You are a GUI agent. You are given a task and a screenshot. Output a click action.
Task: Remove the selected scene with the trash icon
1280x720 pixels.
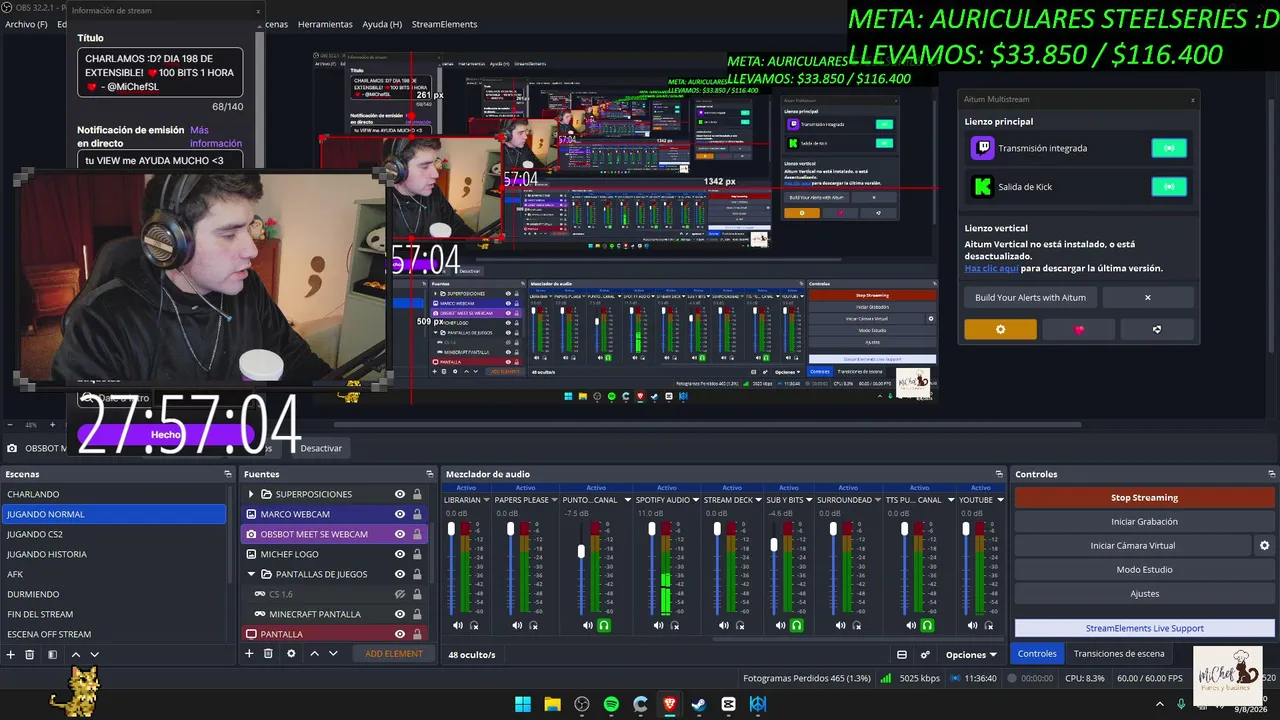30,654
